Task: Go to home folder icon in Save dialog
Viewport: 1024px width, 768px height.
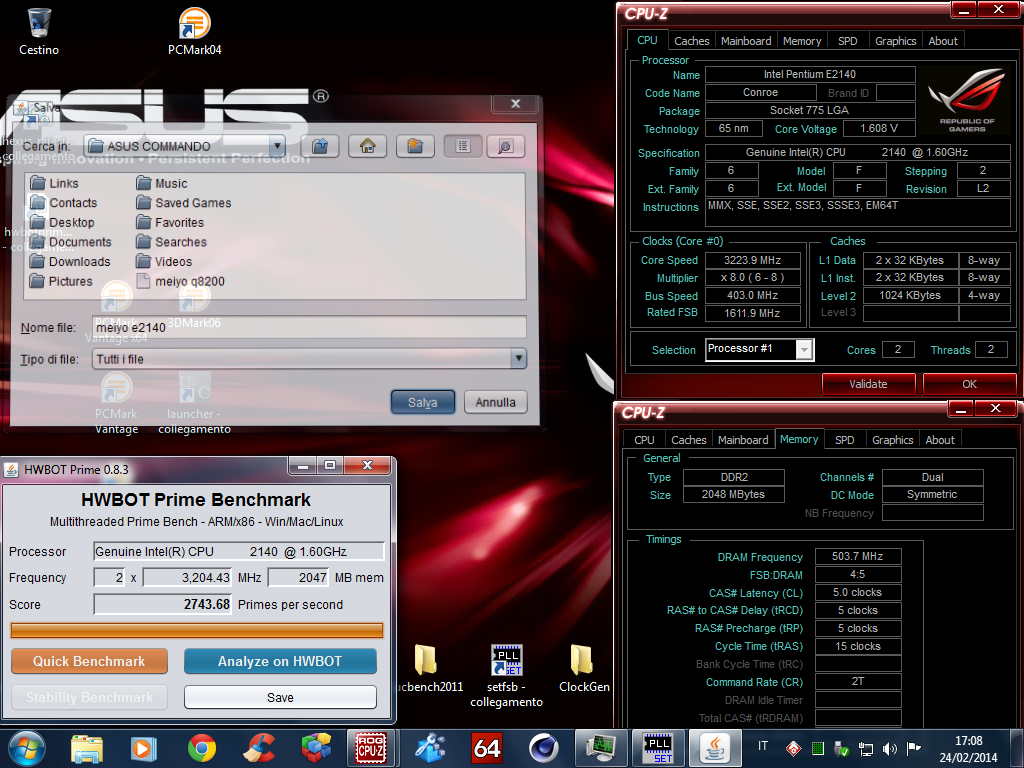Action: click(x=368, y=146)
